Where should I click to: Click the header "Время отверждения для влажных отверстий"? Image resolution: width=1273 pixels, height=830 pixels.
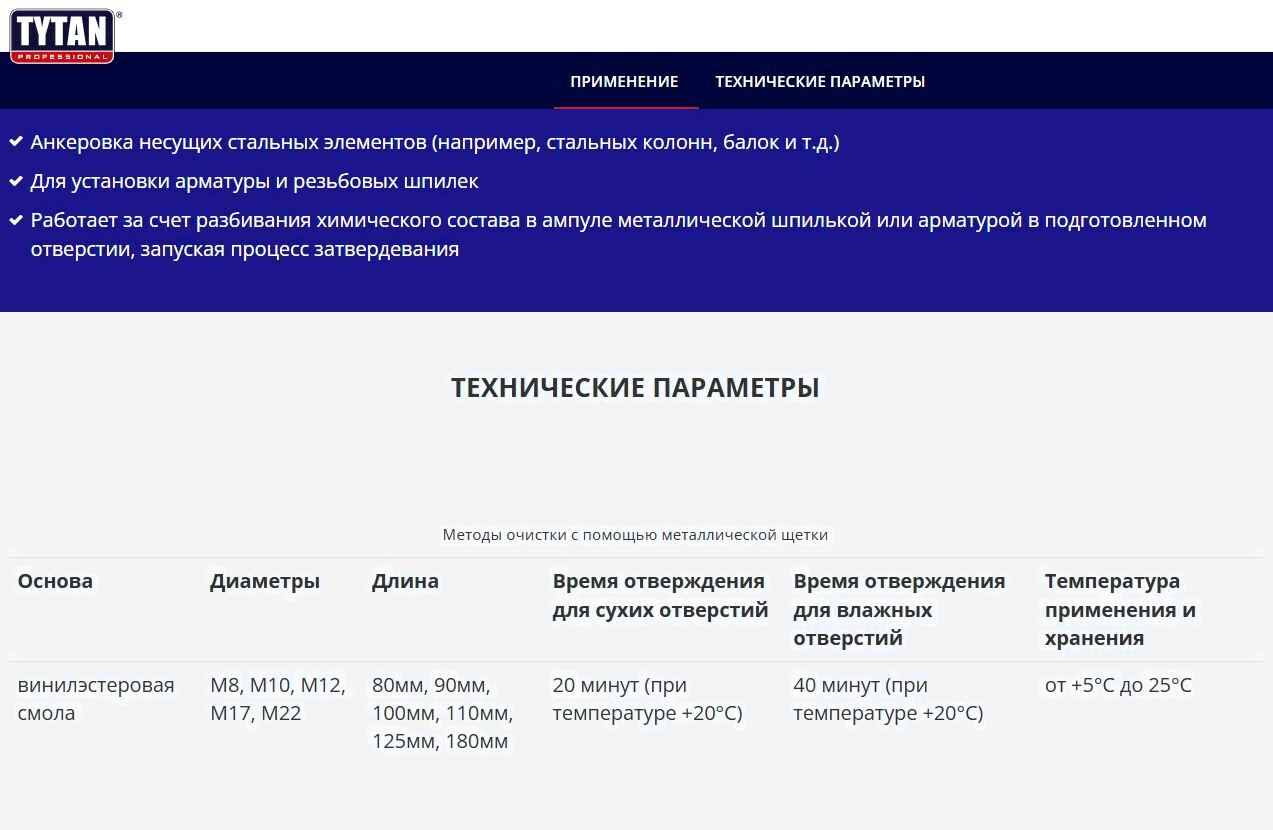pyautogui.click(x=899, y=609)
